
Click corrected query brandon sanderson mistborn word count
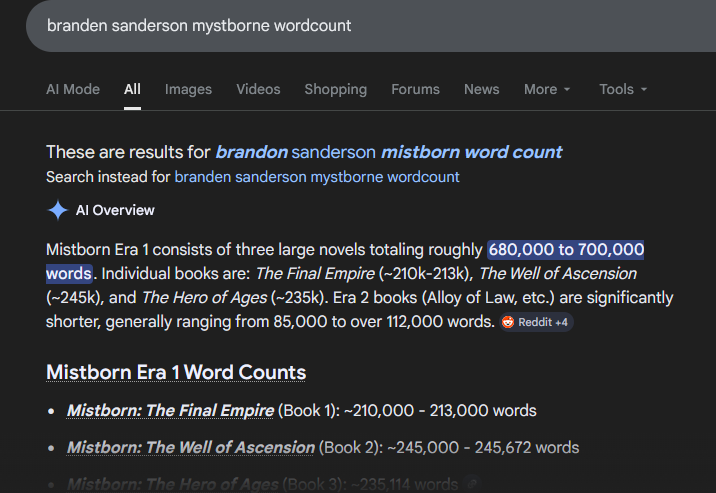coord(389,152)
